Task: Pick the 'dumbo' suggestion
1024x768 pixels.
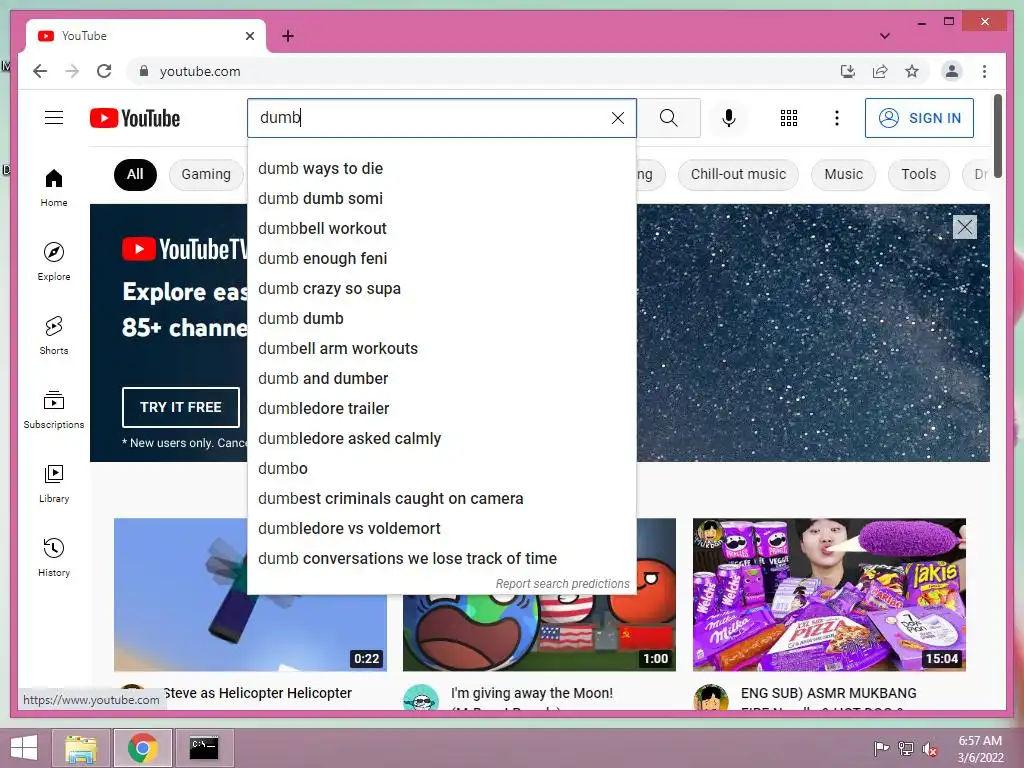Action: [441, 469]
